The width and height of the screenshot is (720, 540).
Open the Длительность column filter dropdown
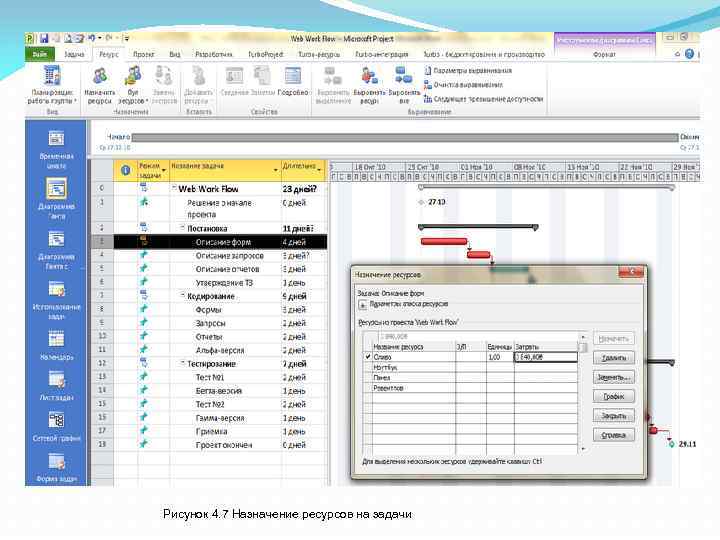pyautogui.click(x=320, y=170)
